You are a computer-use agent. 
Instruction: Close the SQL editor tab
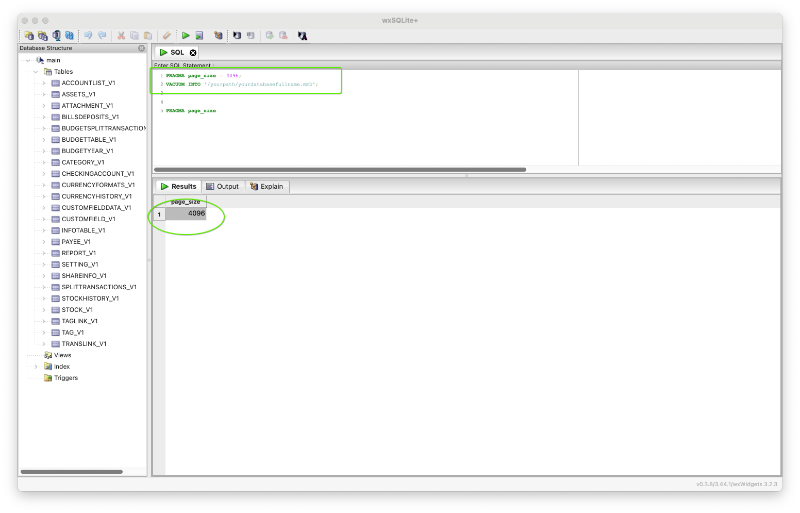[193, 52]
